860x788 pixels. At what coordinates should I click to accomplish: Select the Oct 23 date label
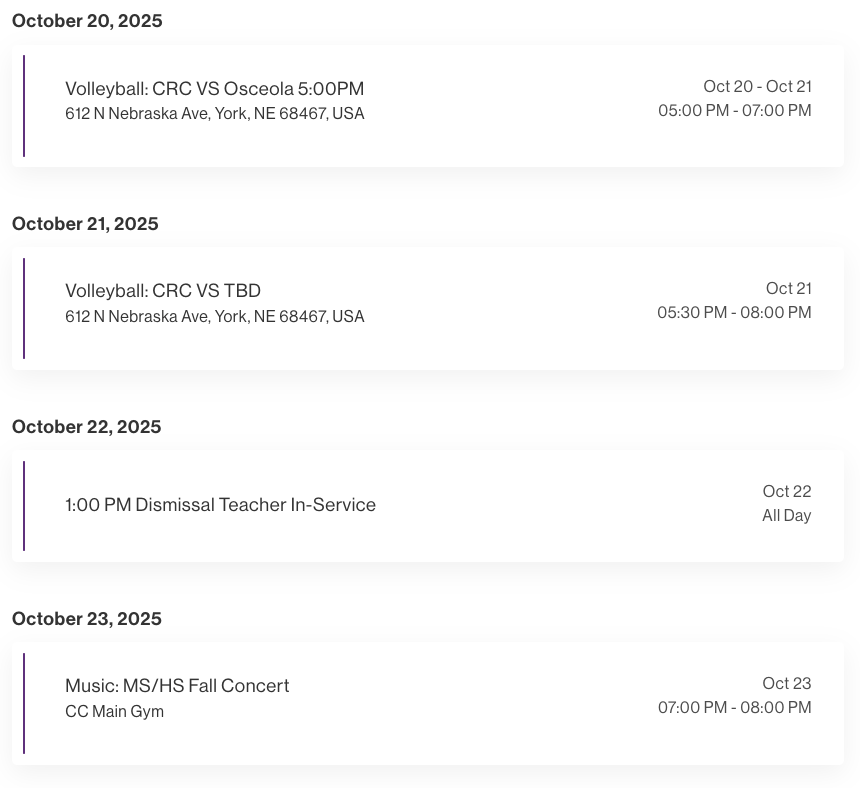(x=786, y=684)
